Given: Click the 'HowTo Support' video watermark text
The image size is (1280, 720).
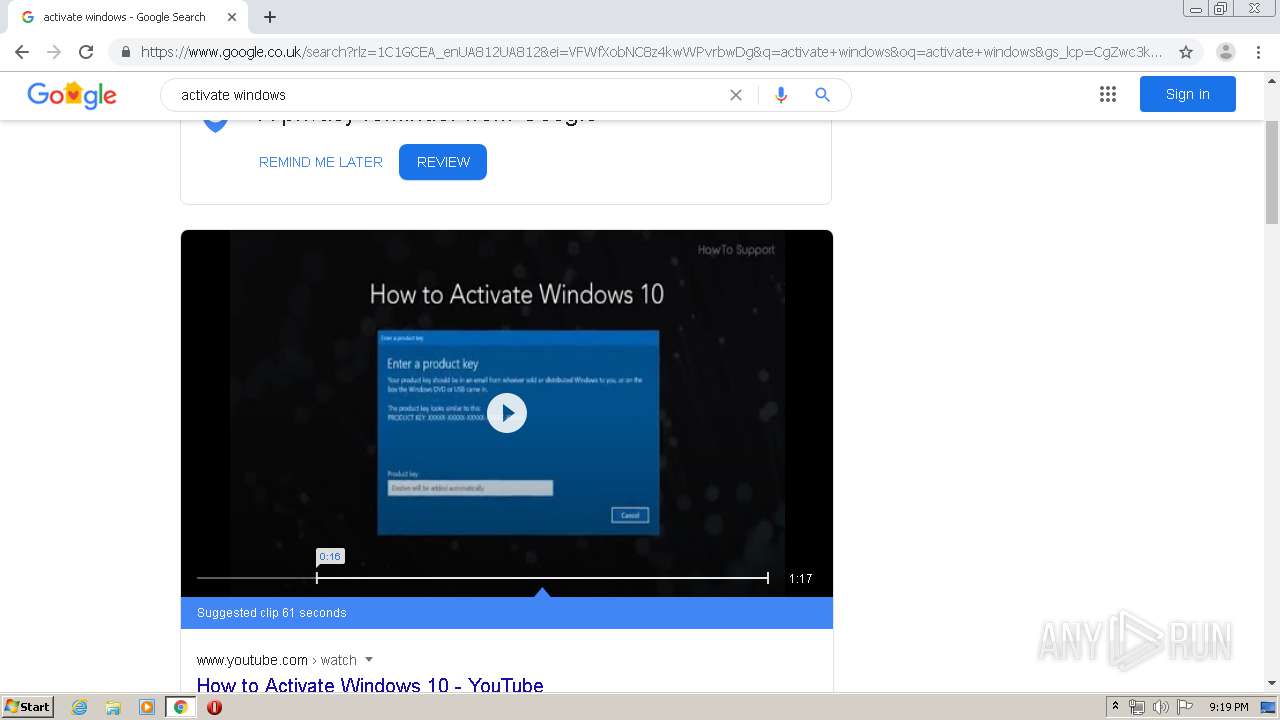Looking at the screenshot, I should pyautogui.click(x=736, y=250).
